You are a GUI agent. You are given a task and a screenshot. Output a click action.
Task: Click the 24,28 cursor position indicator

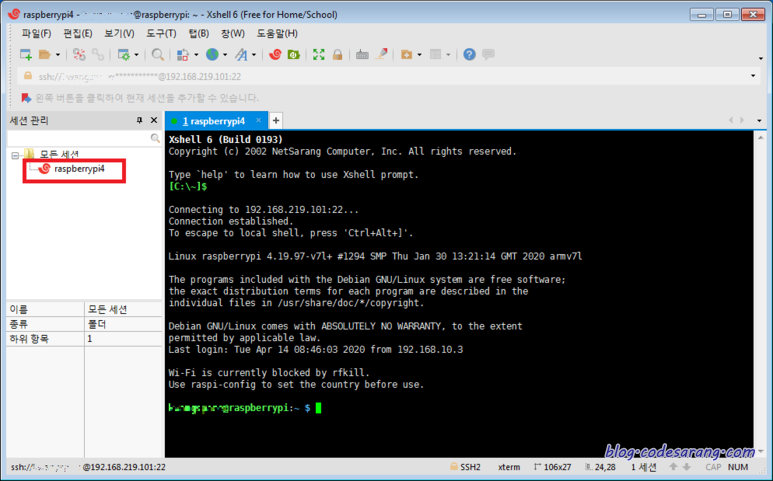coord(605,467)
